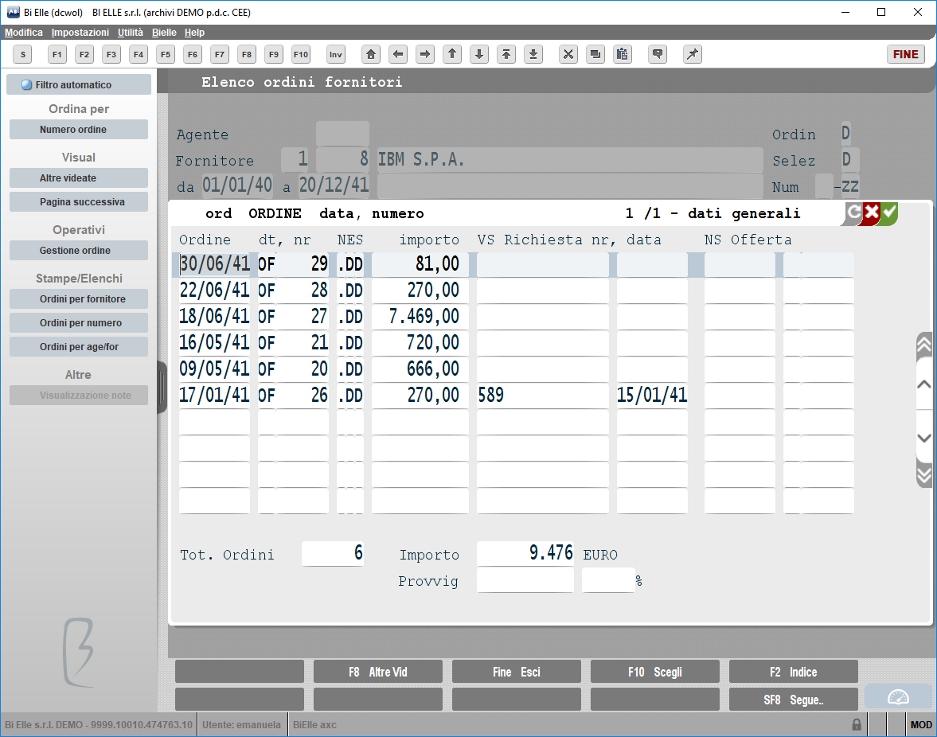
Task: Click the pin icon in toolbar
Action: (x=692, y=54)
